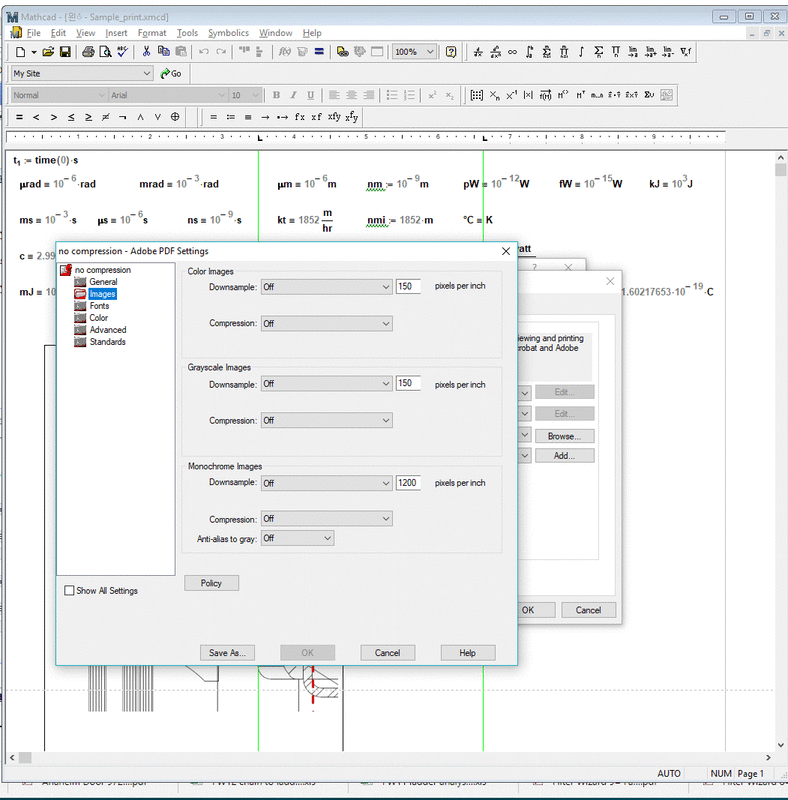Insert the vector sum operator

point(649,95)
